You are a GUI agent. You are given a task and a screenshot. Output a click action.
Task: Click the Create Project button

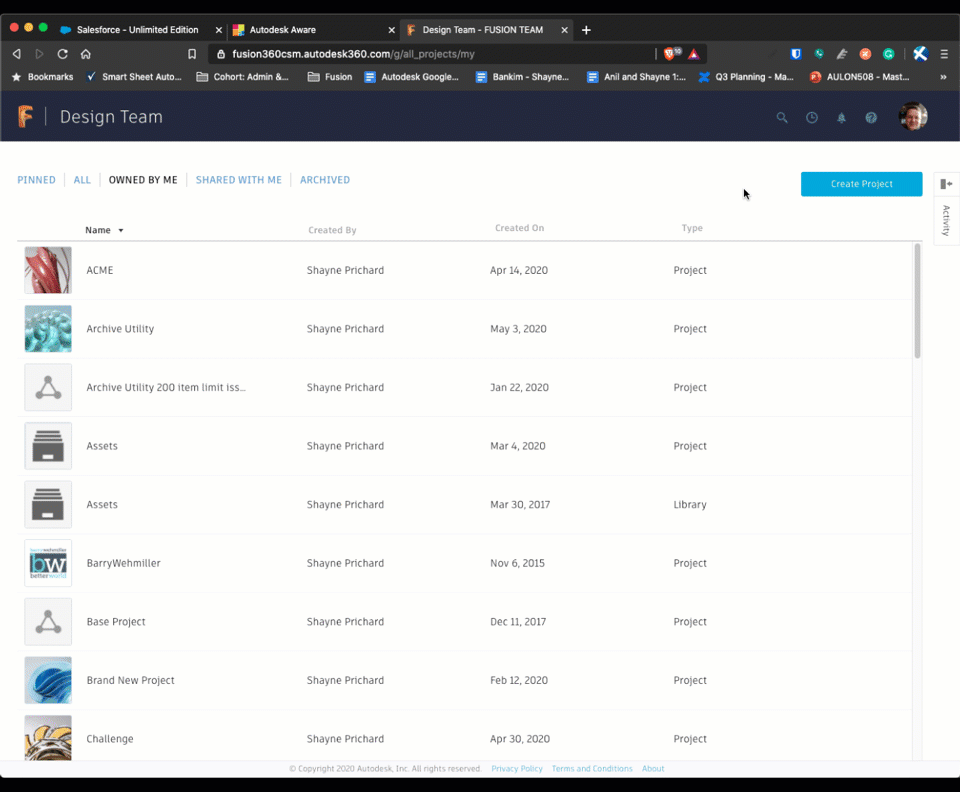(x=861, y=184)
